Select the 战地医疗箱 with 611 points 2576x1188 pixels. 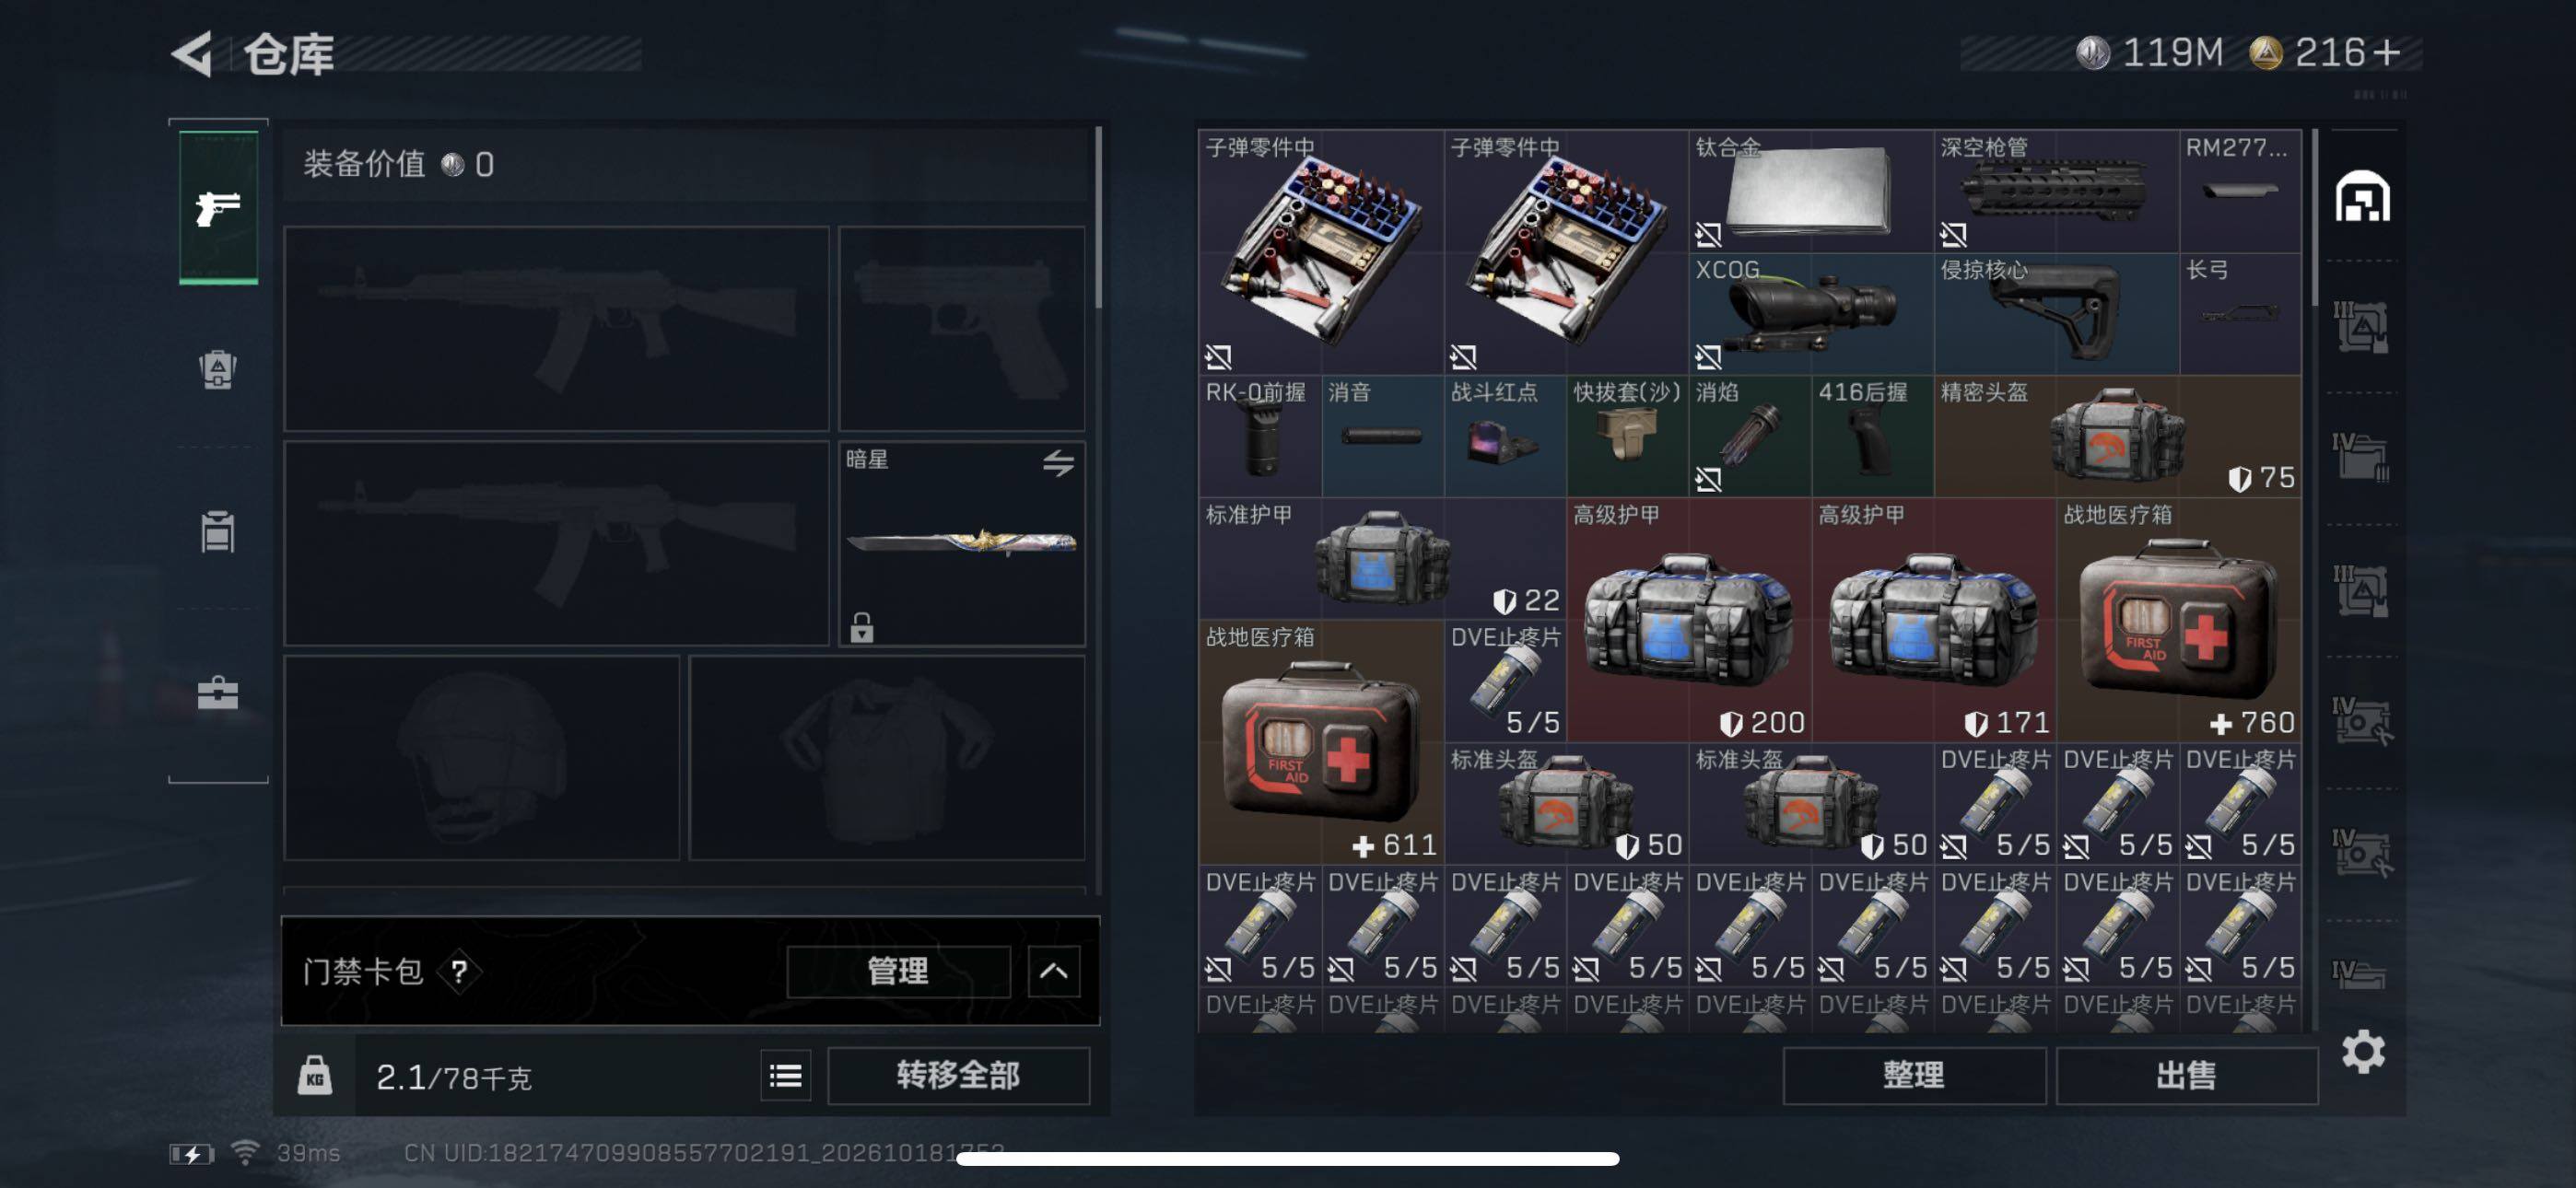click(x=1321, y=742)
